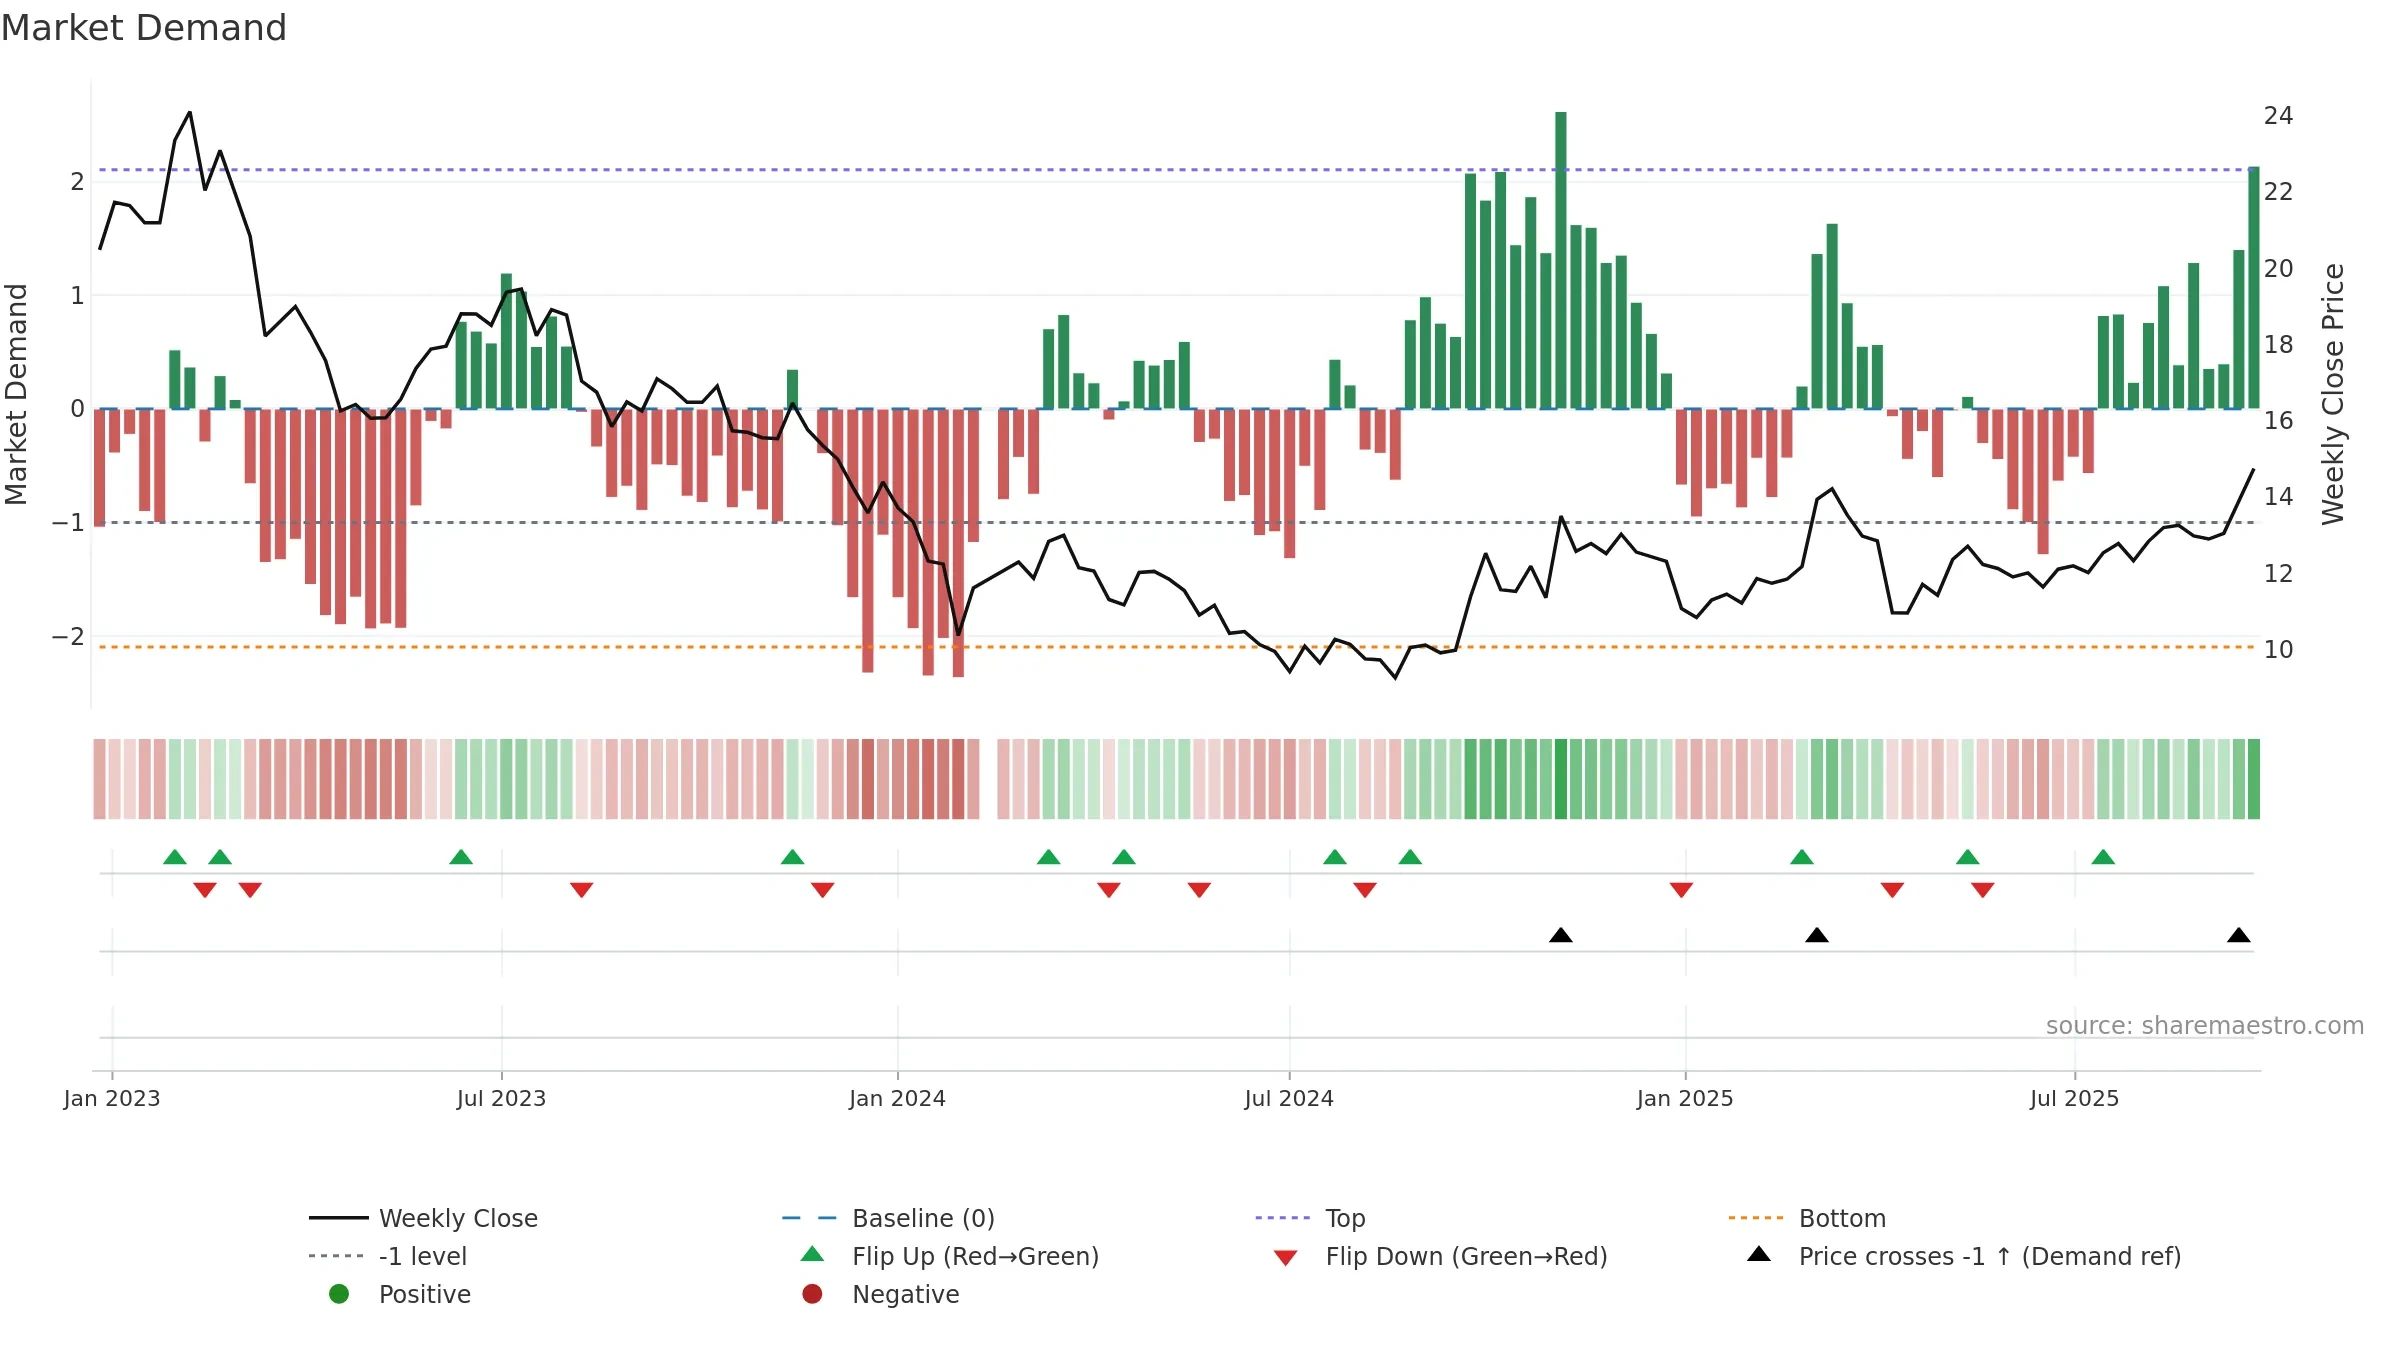The width and height of the screenshot is (2400, 1350).
Task: Toggle the Bottom legend entry
Action: tap(1807, 1218)
